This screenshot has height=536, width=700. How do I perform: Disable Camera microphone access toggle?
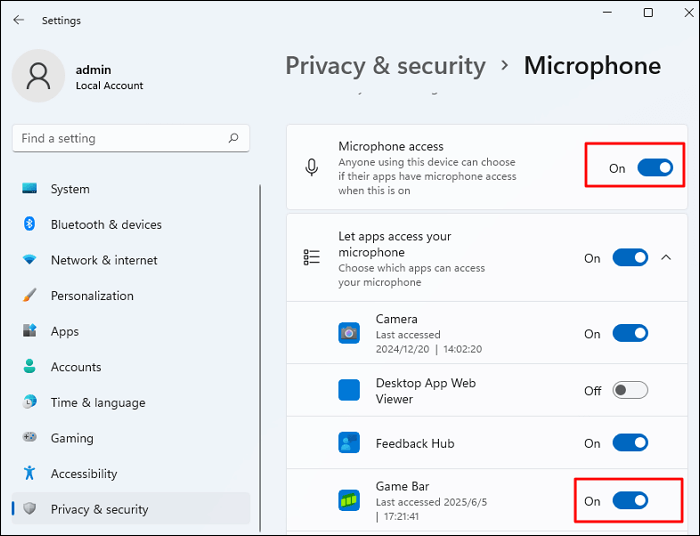pos(630,333)
